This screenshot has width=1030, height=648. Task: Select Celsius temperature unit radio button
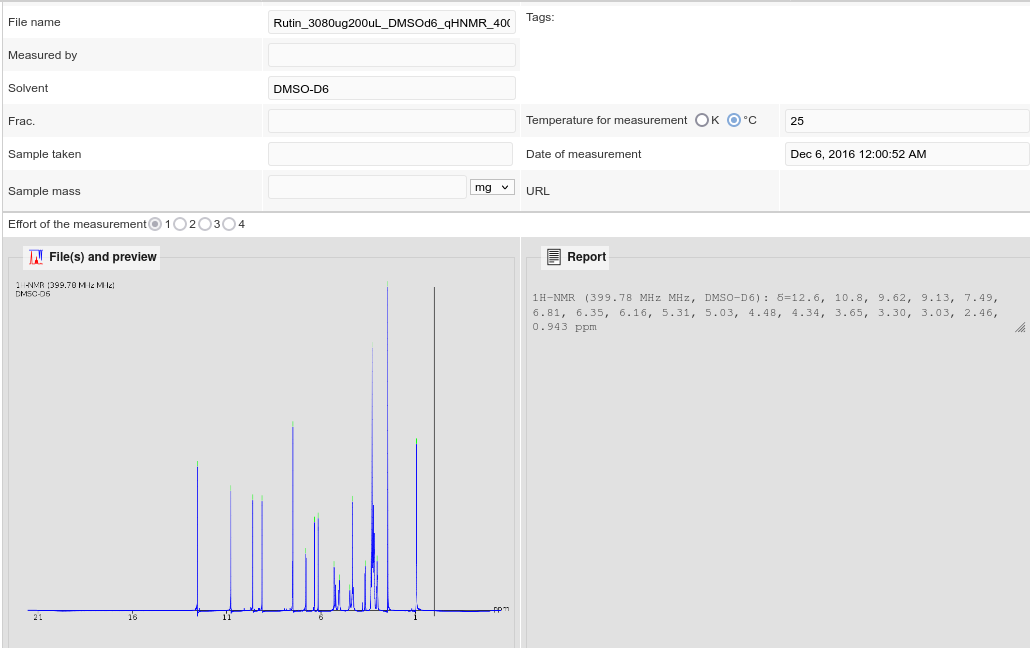pos(734,120)
